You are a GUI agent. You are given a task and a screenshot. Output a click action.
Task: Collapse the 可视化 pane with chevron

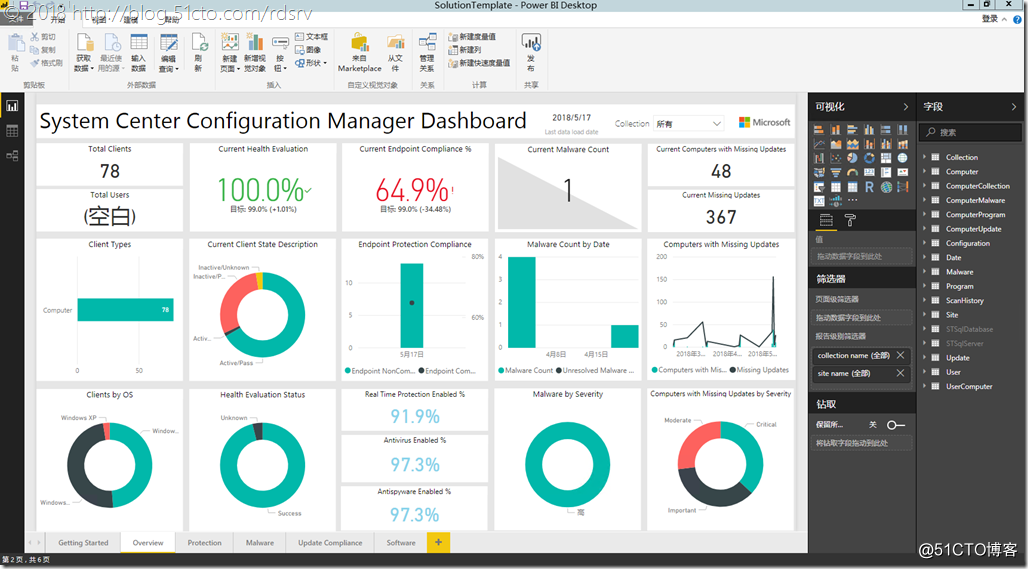[x=905, y=107]
